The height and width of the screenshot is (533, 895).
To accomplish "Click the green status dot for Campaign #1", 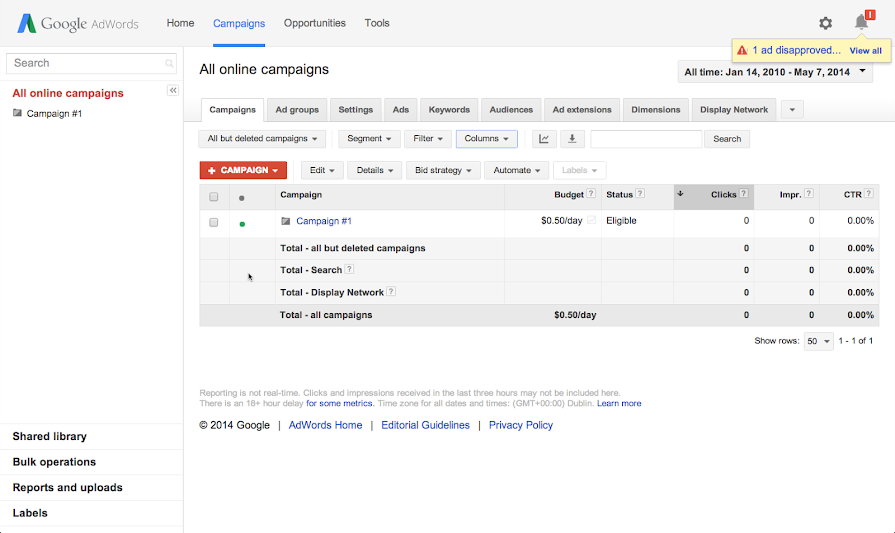I will pyautogui.click(x=242, y=224).
